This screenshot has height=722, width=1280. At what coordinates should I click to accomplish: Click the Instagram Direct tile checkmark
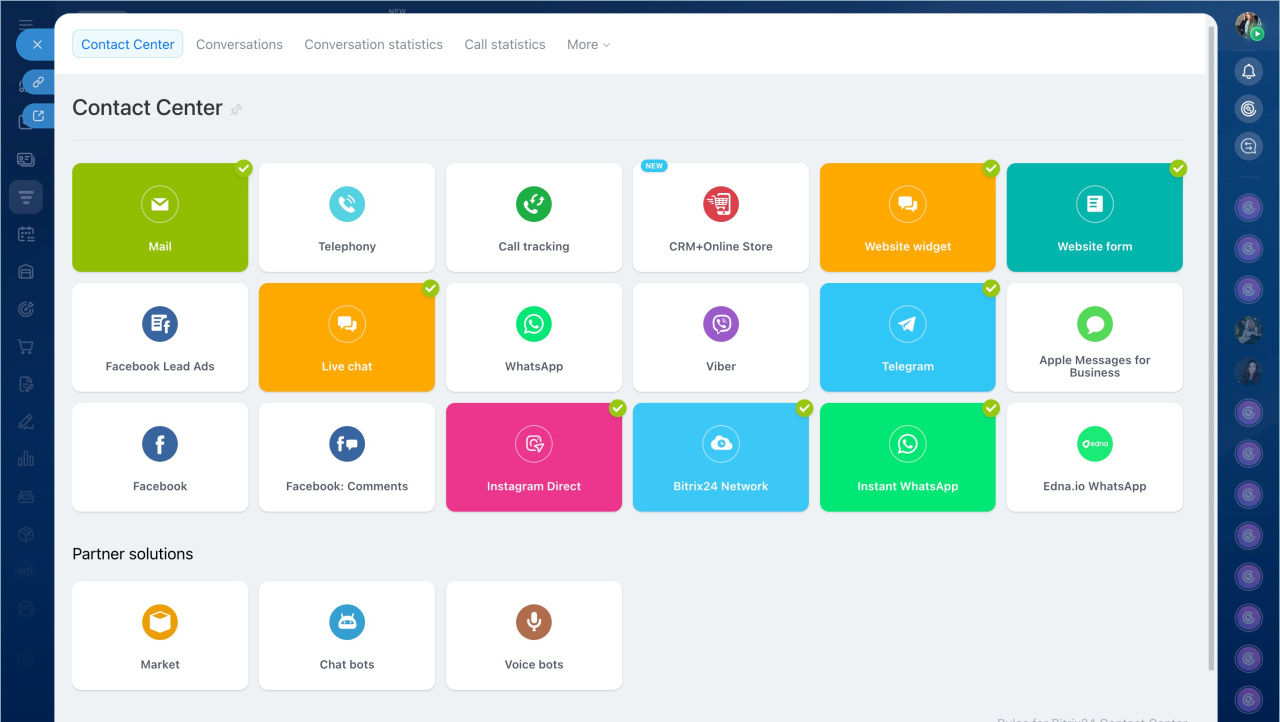click(617, 408)
